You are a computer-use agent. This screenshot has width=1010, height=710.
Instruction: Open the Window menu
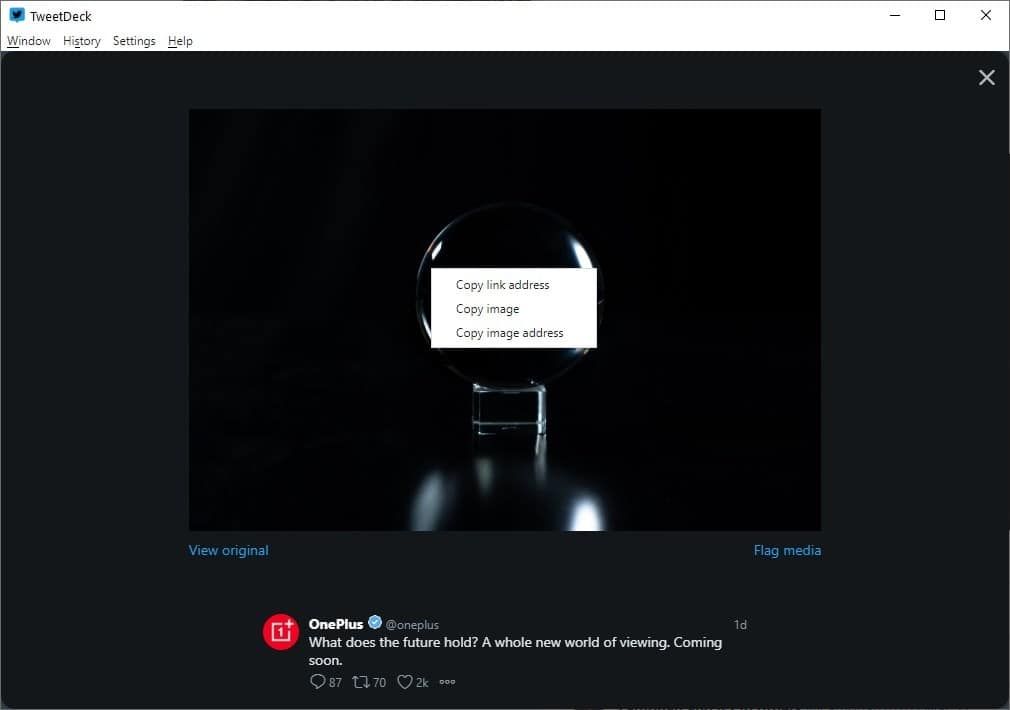[x=28, y=41]
